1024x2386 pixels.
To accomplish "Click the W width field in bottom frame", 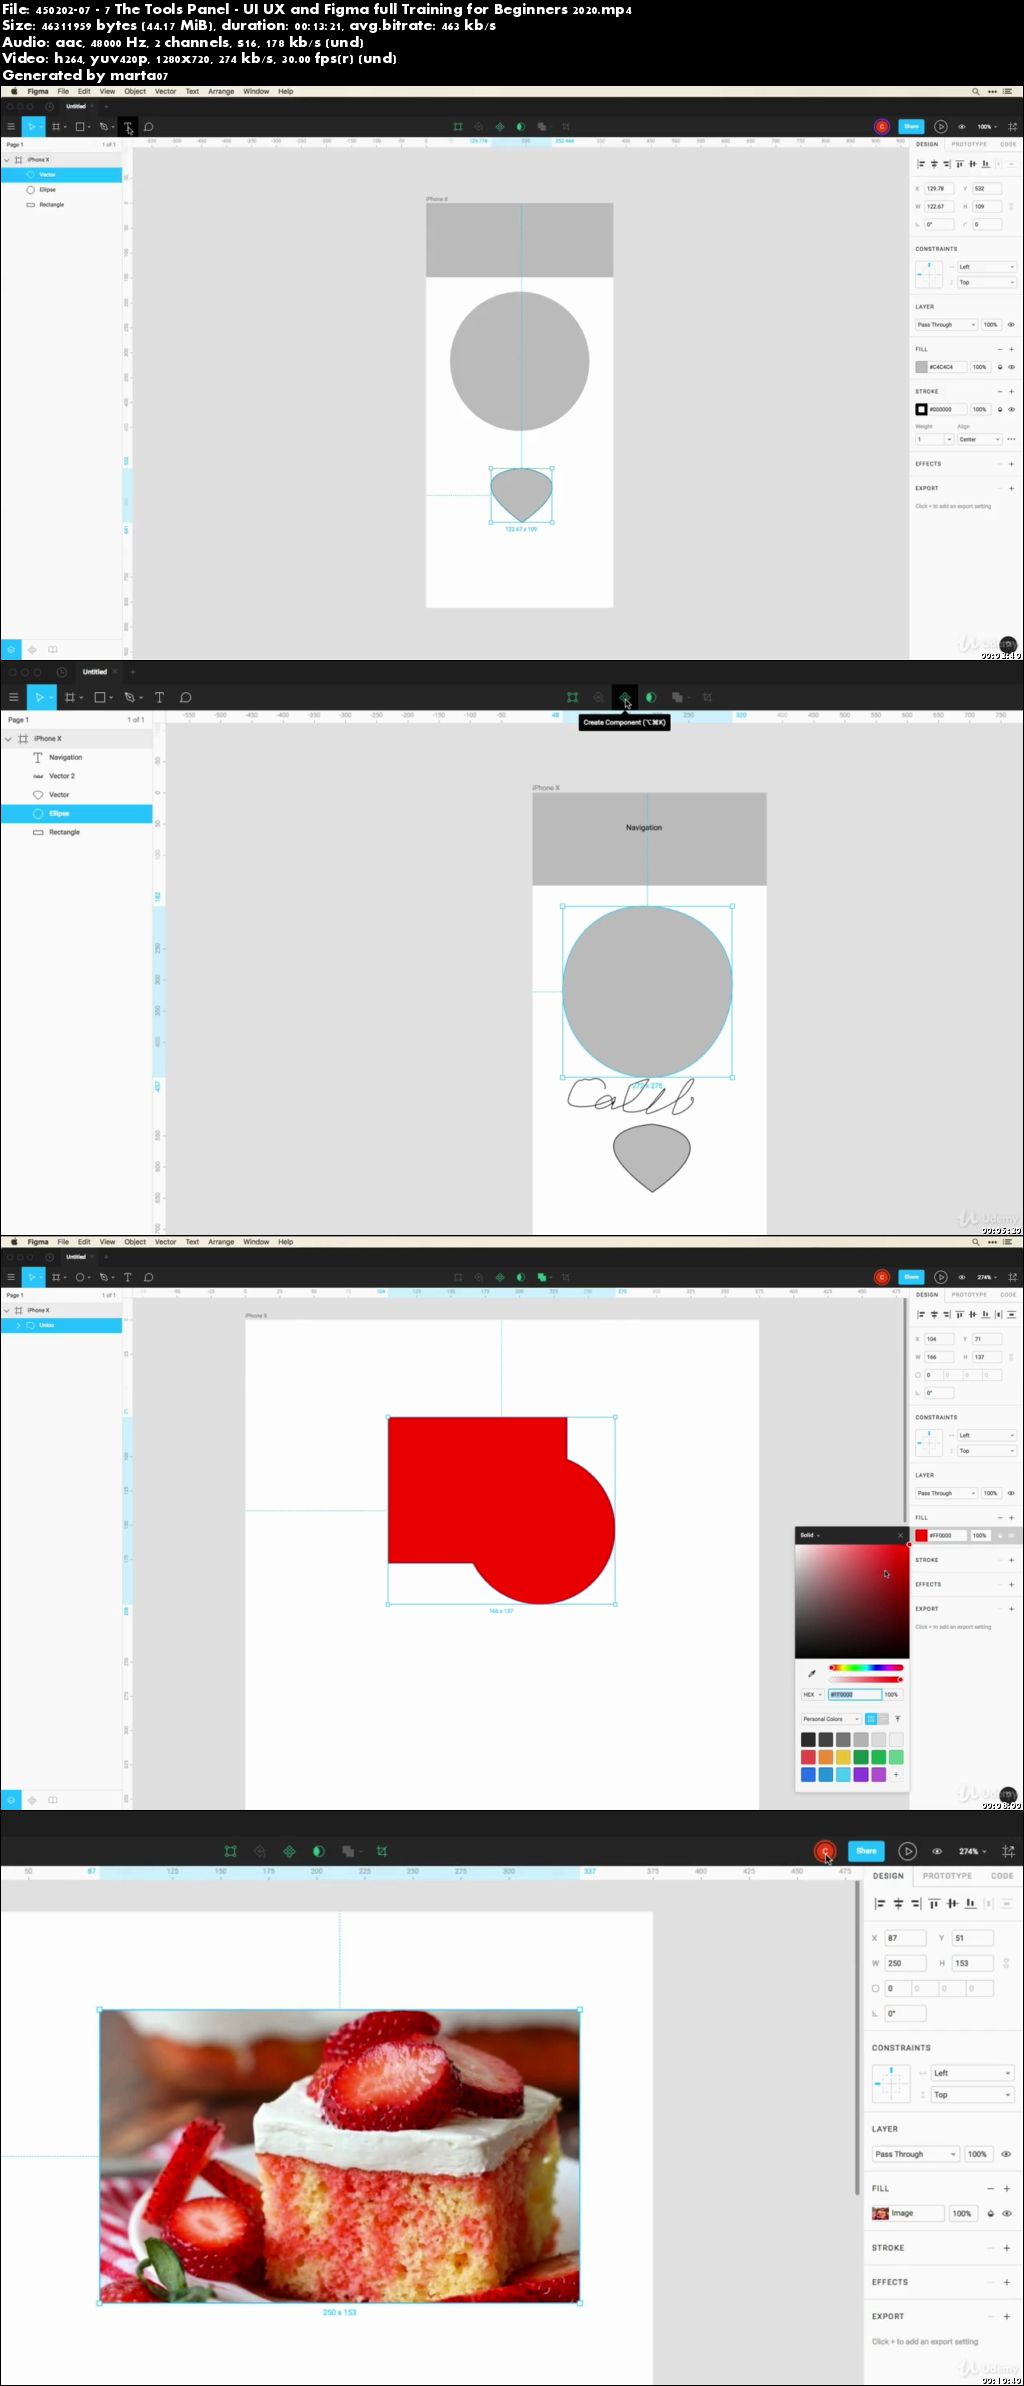I will click(x=906, y=1963).
